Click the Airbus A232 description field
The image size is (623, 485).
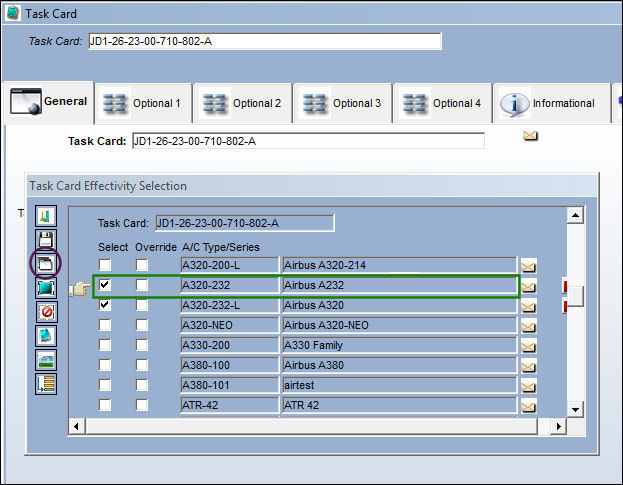click(399, 285)
